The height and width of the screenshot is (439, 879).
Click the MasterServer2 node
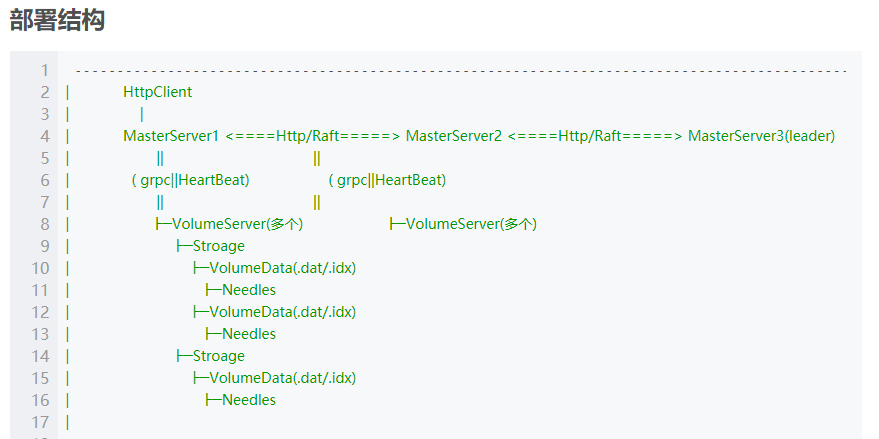click(453, 136)
